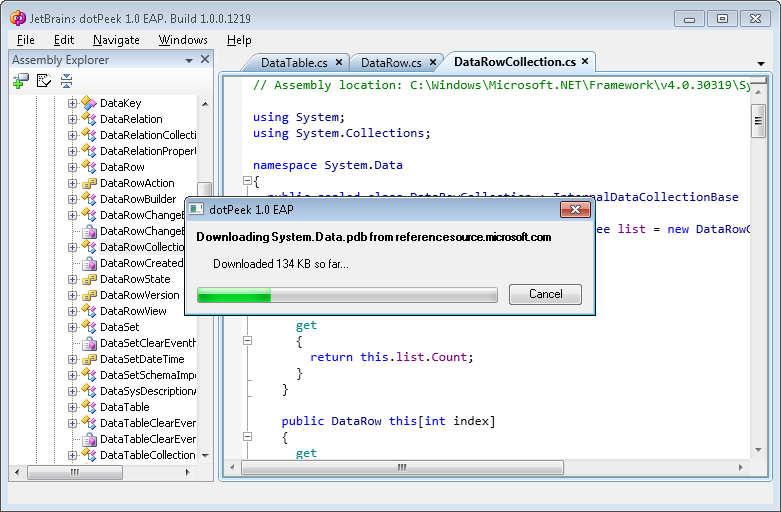Close the Assembly Explorer panel

coord(205,59)
